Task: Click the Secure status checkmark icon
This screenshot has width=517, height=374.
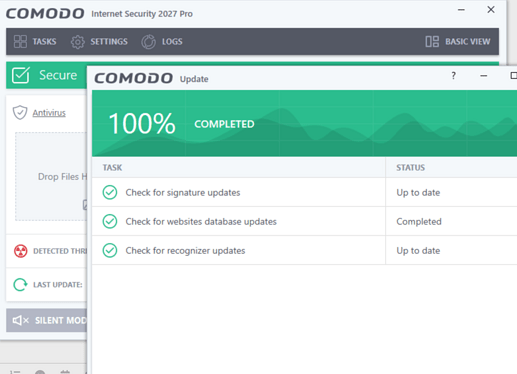Action: coord(21,75)
